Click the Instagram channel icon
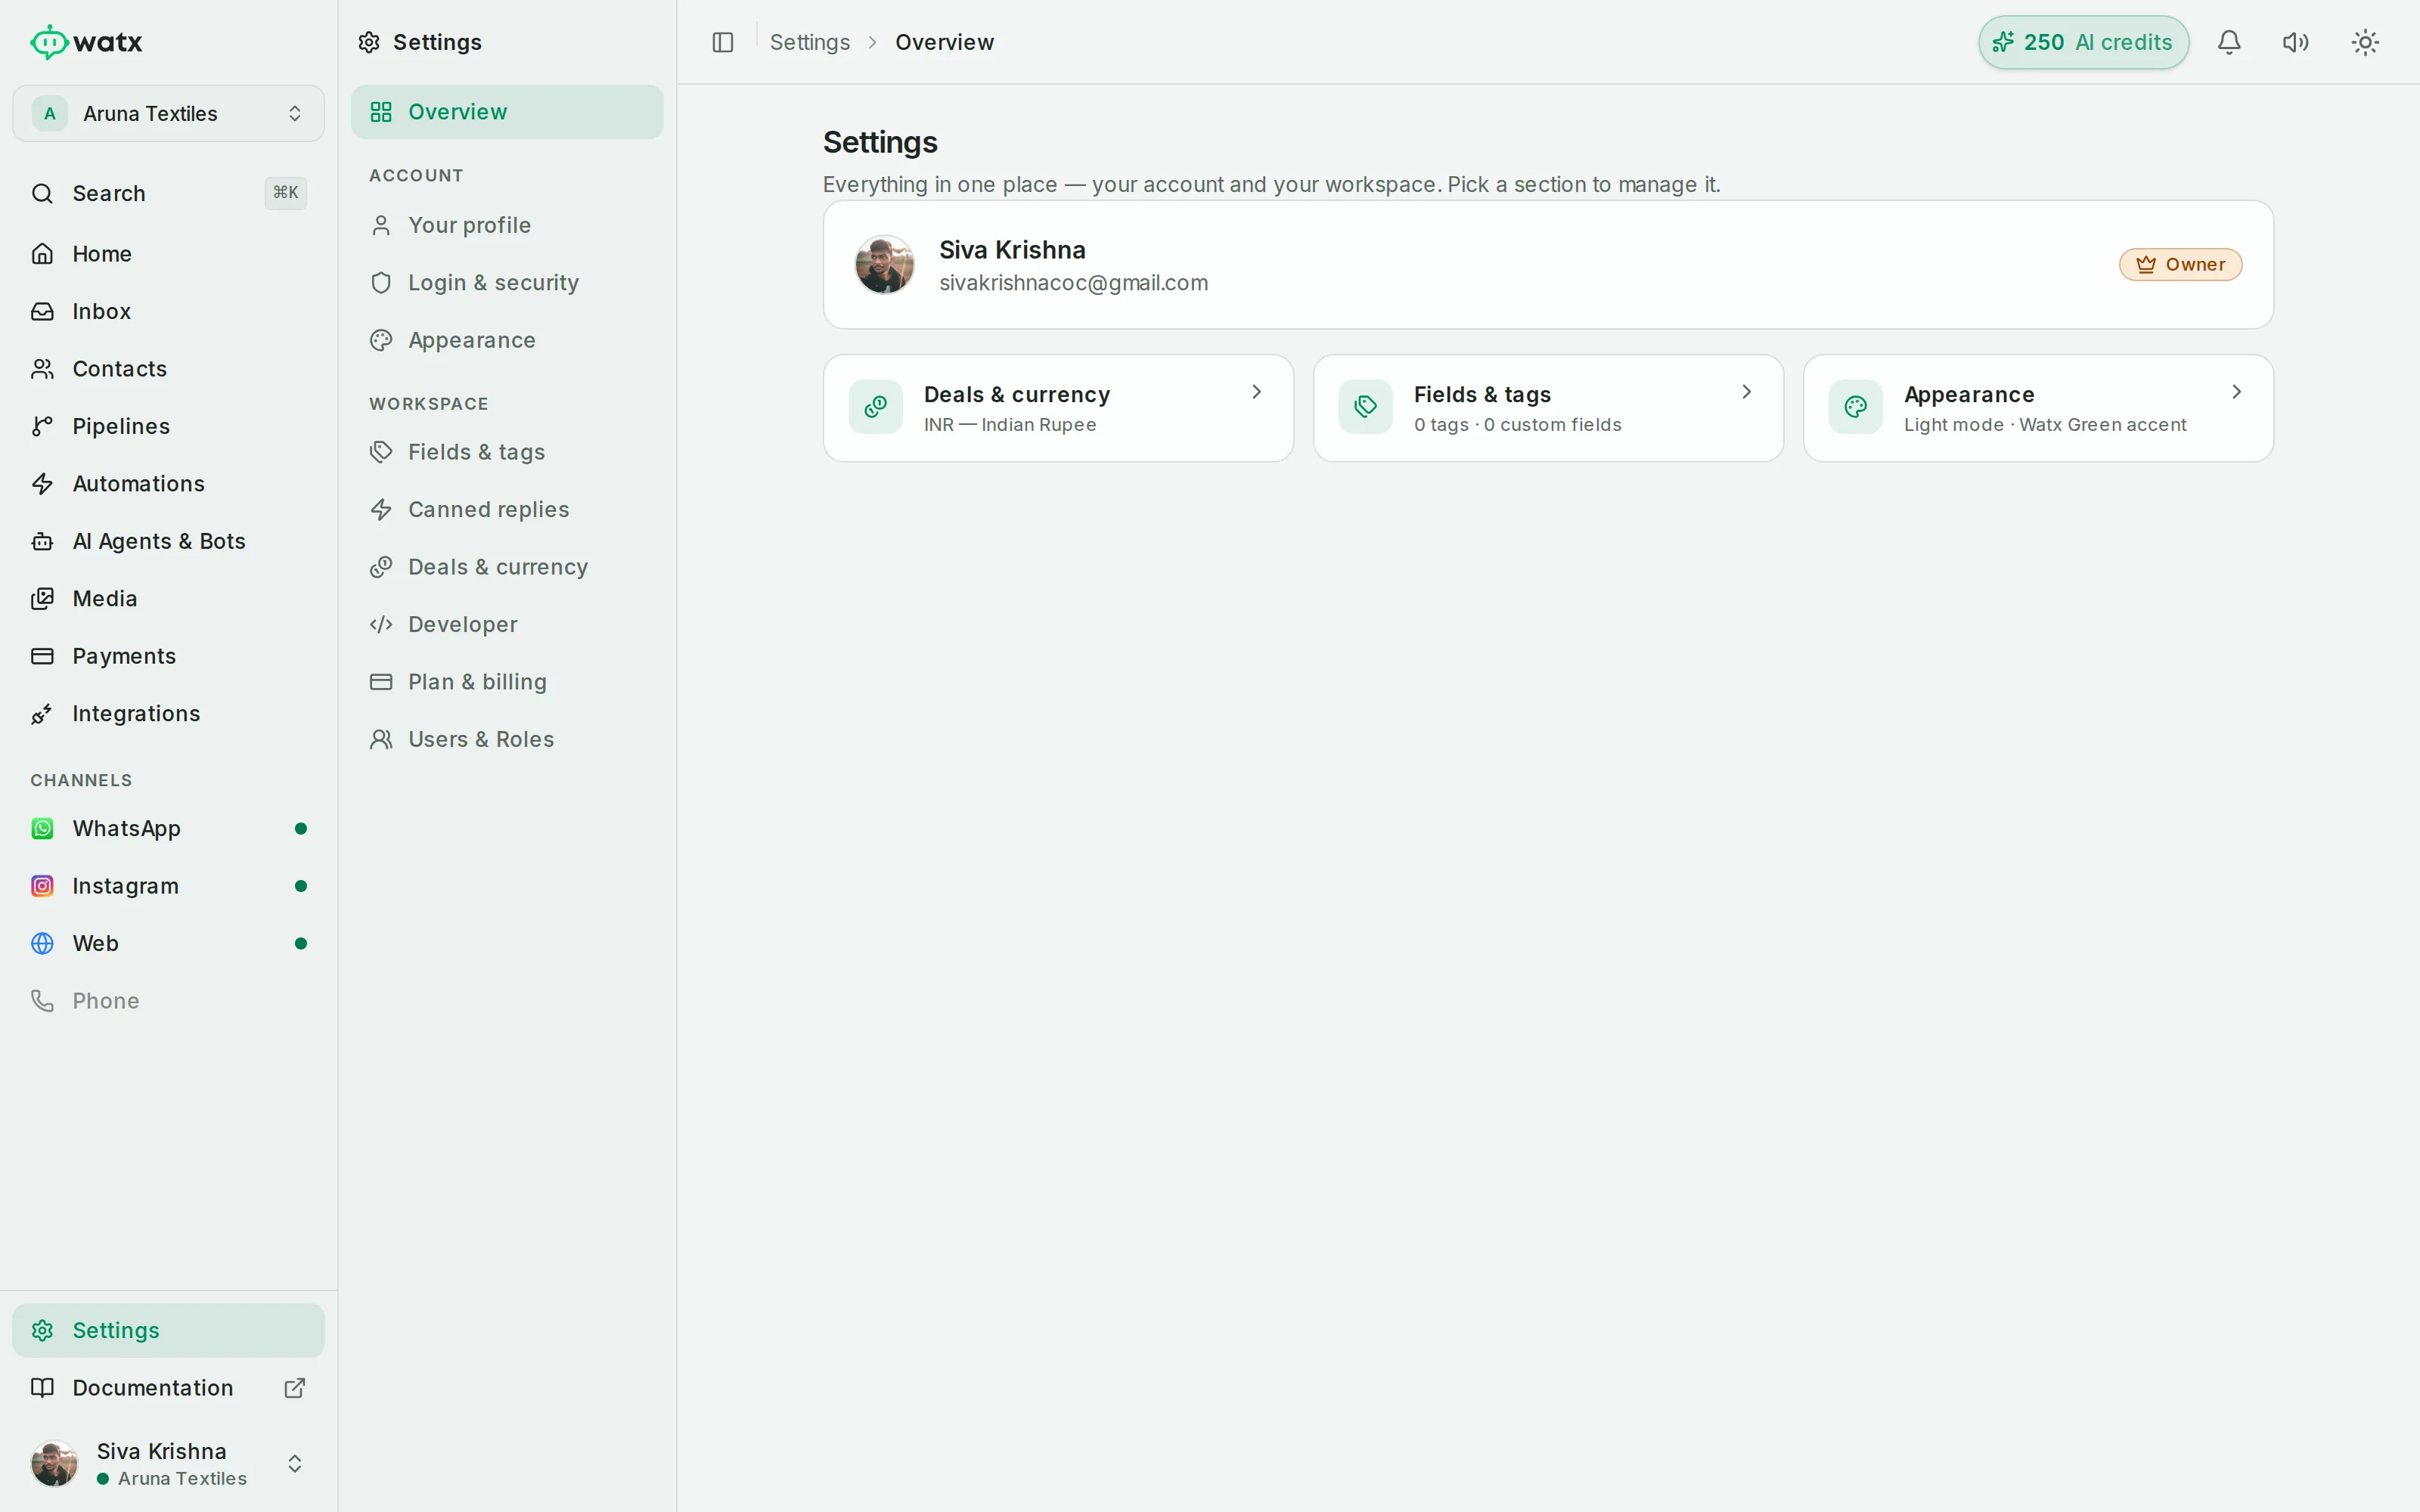 pos(42,886)
